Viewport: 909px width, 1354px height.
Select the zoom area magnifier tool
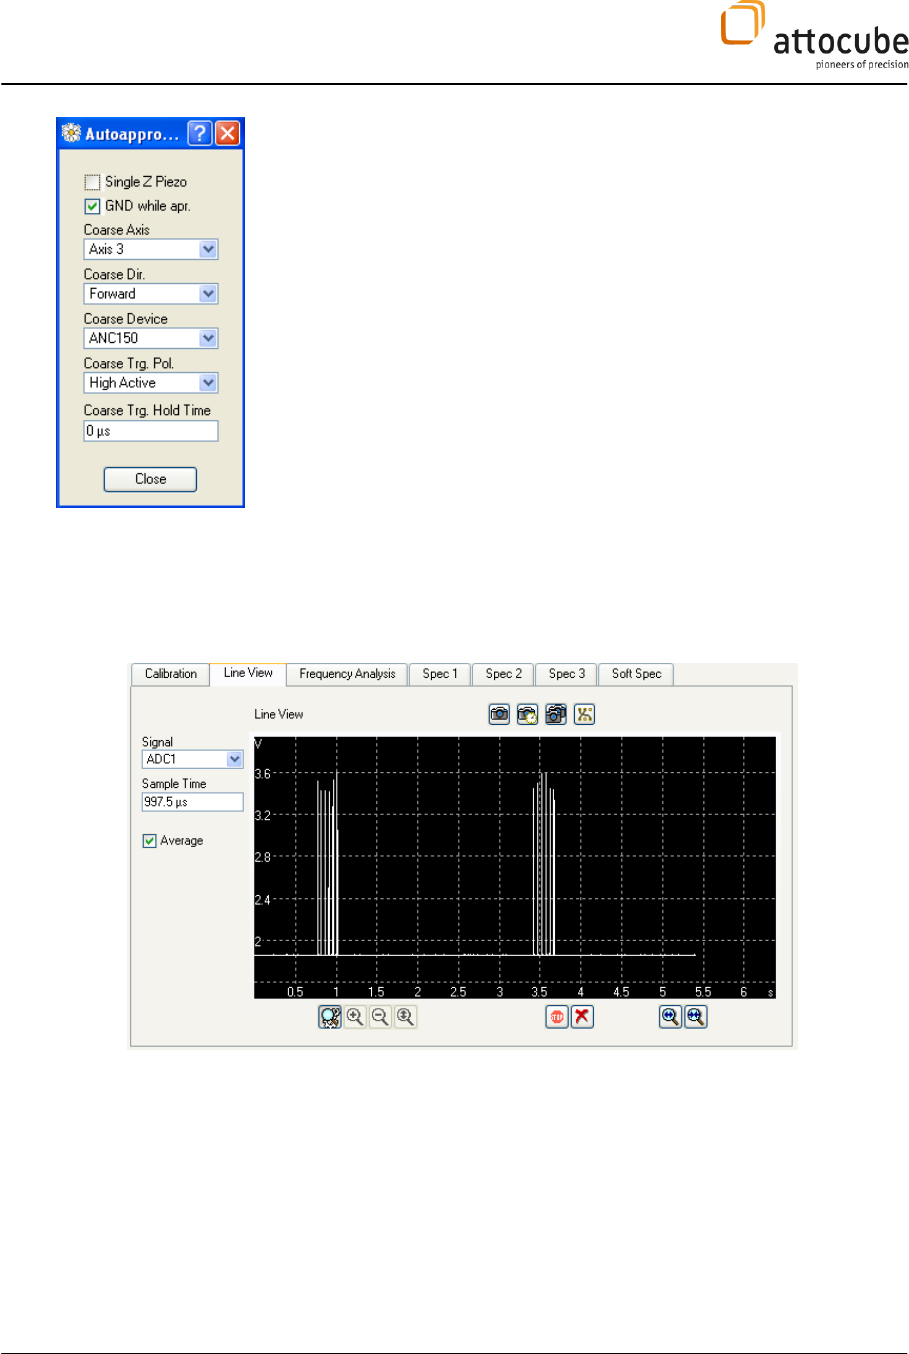(x=330, y=1017)
